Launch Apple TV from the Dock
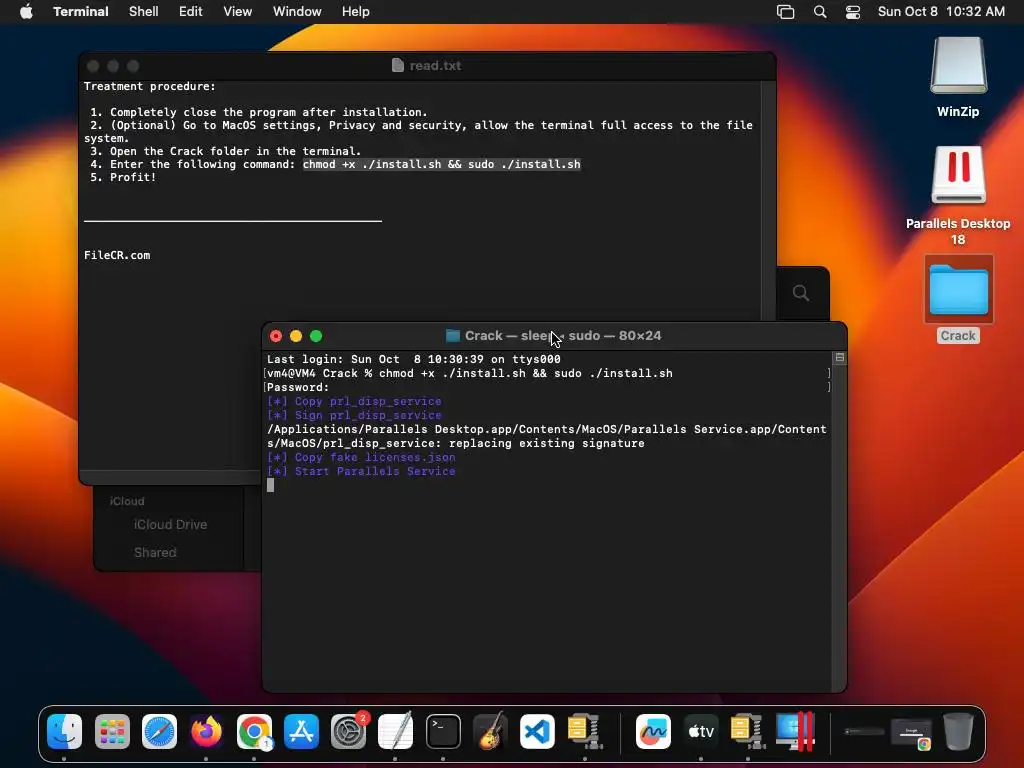 (701, 731)
